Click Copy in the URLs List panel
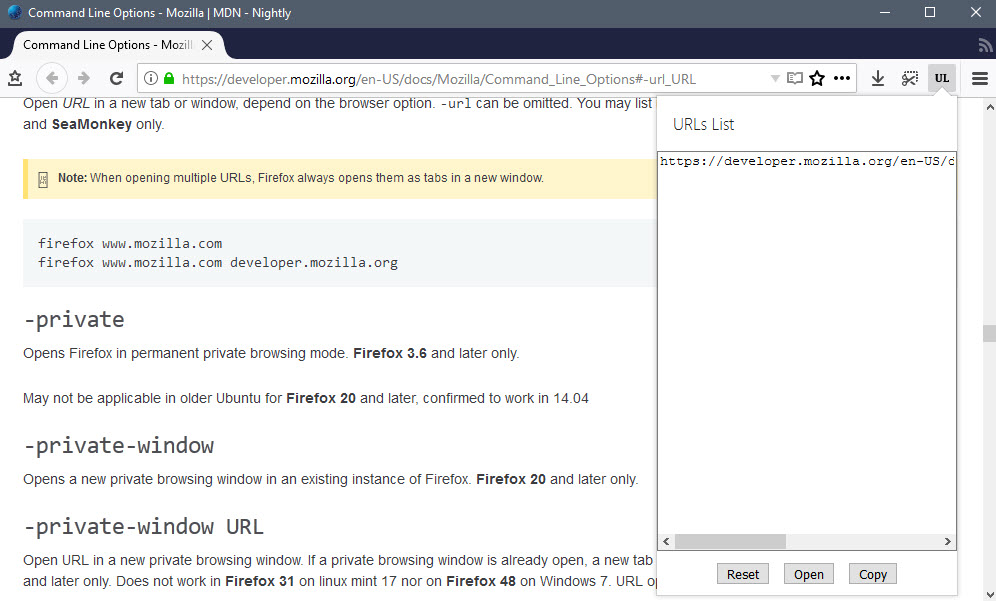Image resolution: width=996 pixels, height=601 pixels. (x=873, y=574)
